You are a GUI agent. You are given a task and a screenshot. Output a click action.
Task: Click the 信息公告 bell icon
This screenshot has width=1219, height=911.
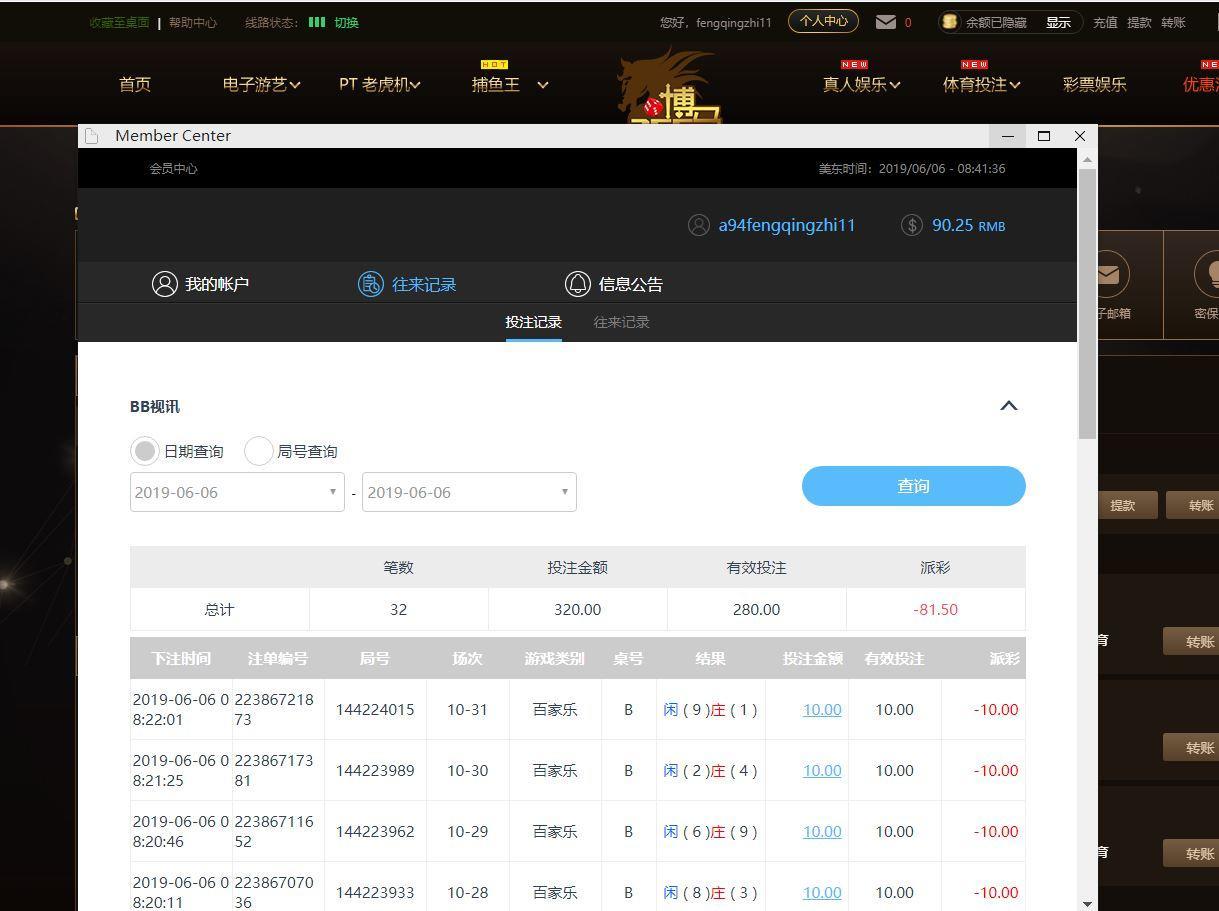tap(577, 284)
